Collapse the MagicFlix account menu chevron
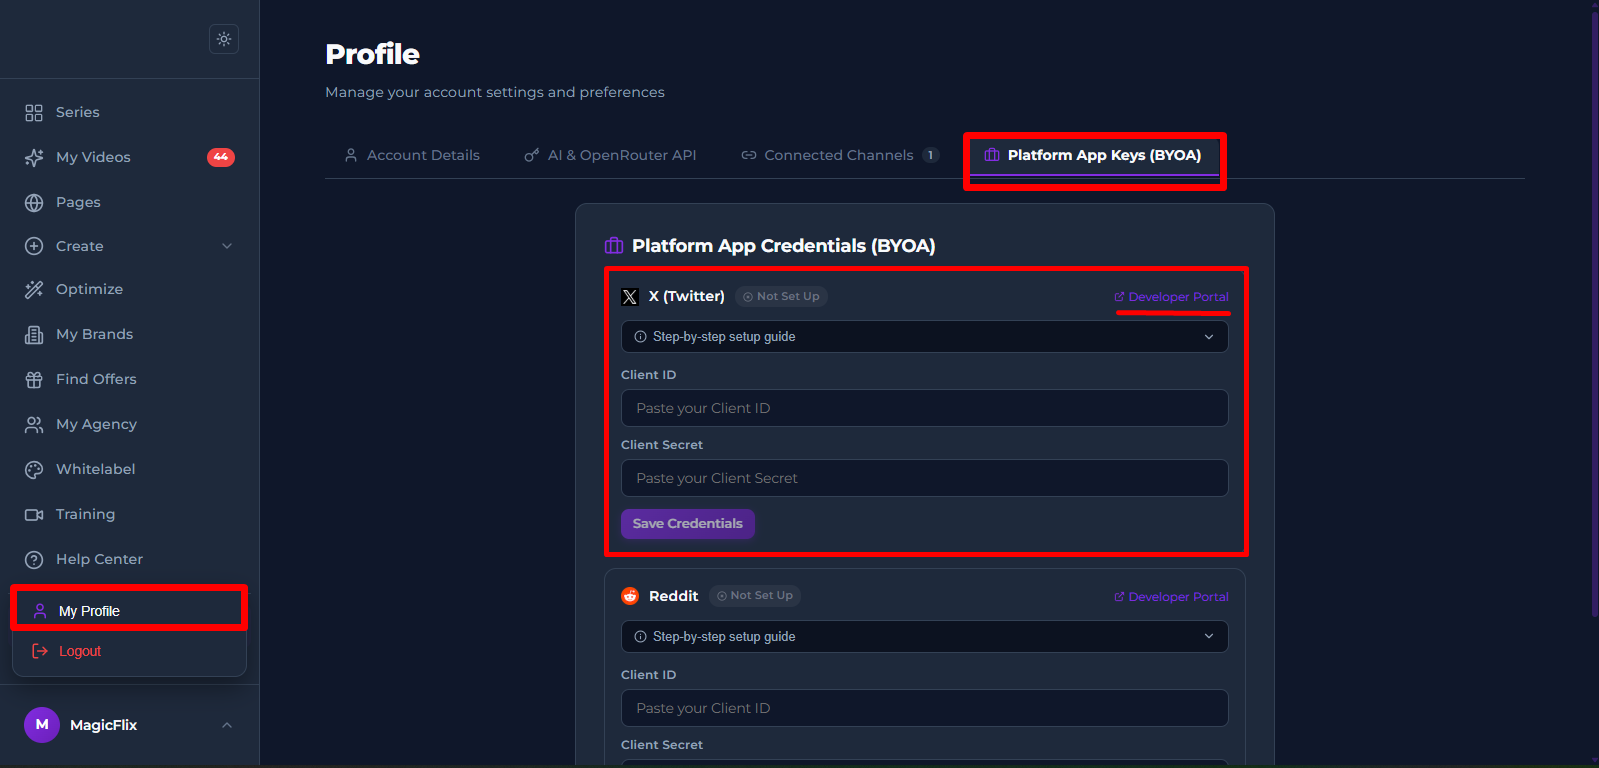The height and width of the screenshot is (768, 1599). tap(227, 725)
